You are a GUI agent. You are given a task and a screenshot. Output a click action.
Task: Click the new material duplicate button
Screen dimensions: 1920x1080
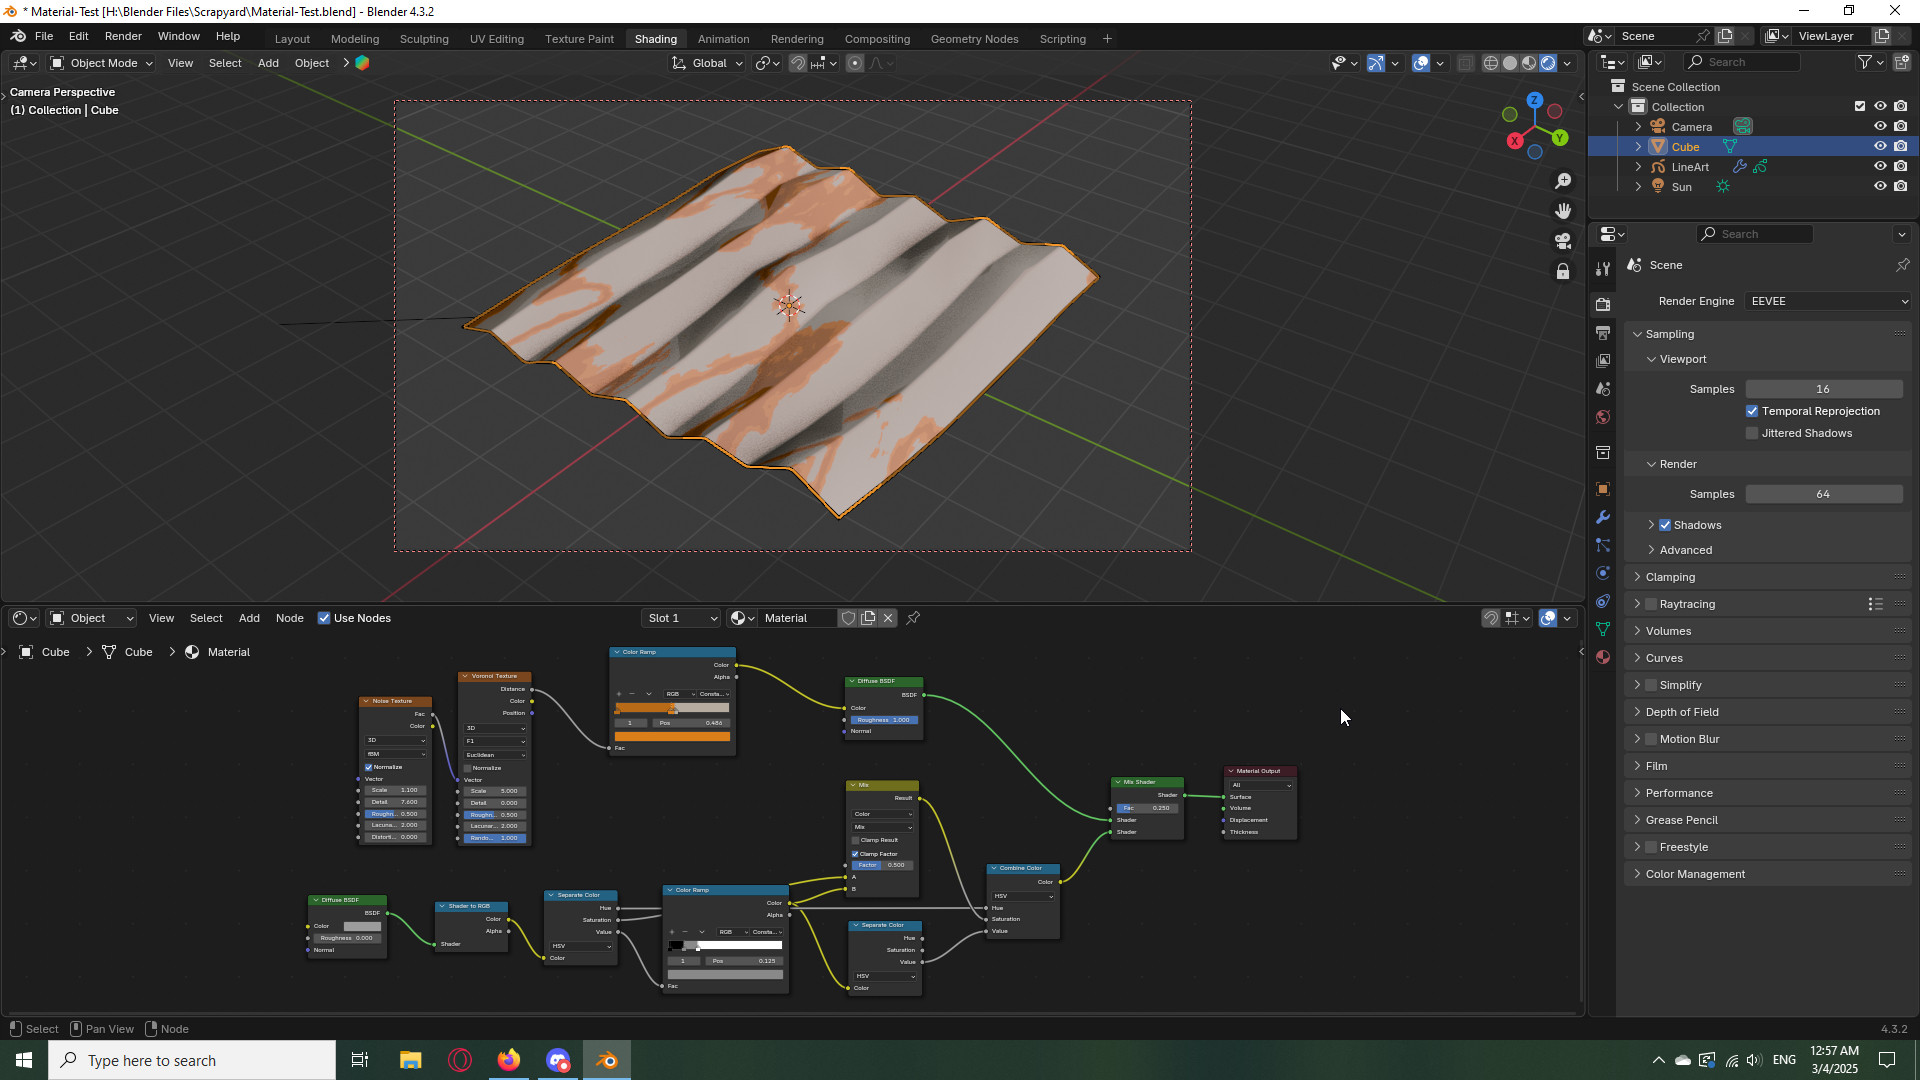[x=868, y=618]
